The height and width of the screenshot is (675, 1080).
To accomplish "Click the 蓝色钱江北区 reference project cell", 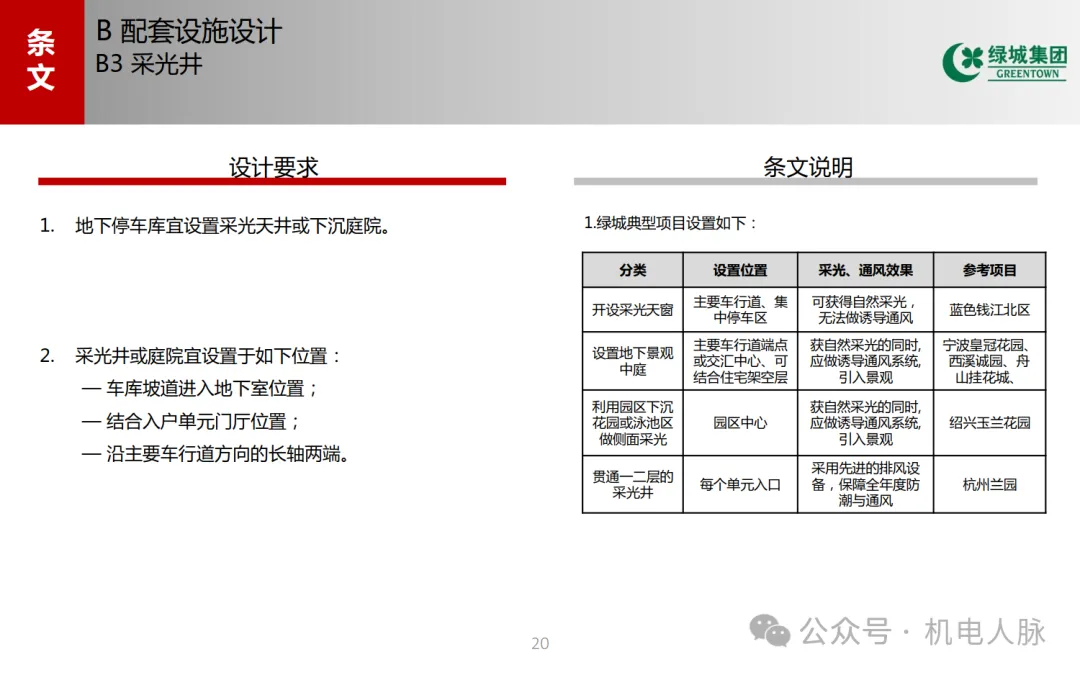I will click(989, 309).
